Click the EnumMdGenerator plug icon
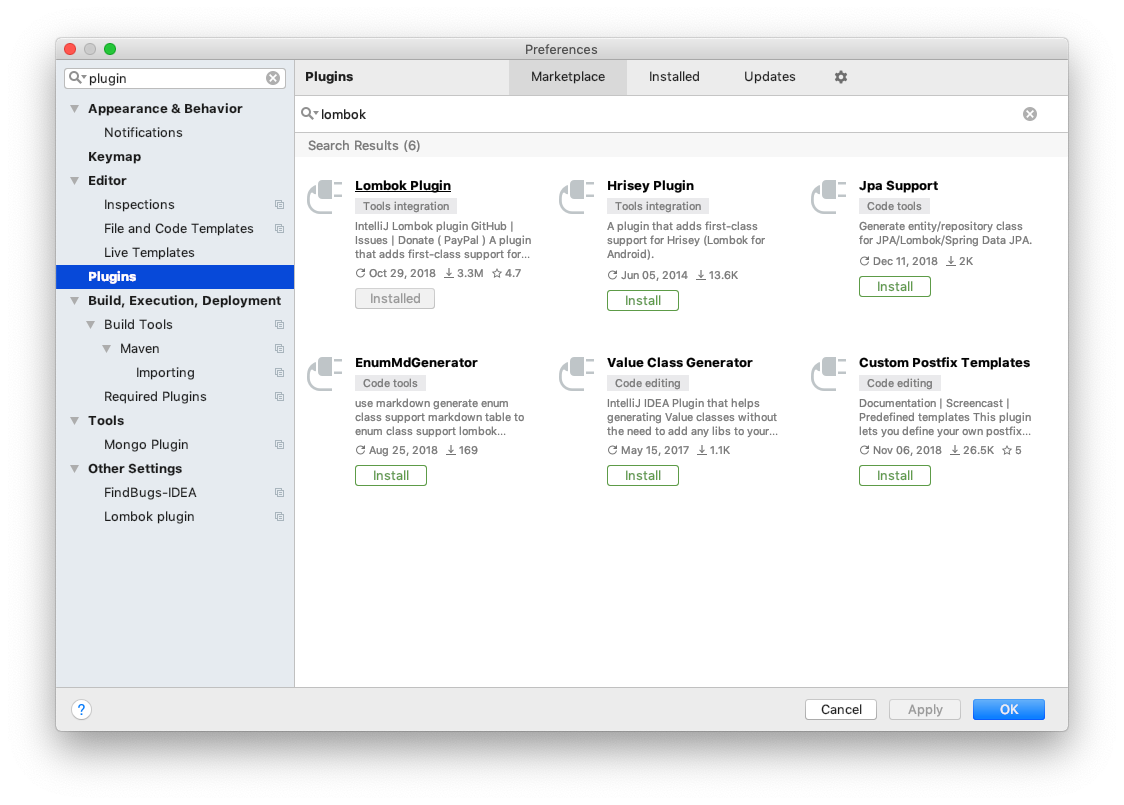 pyautogui.click(x=325, y=374)
